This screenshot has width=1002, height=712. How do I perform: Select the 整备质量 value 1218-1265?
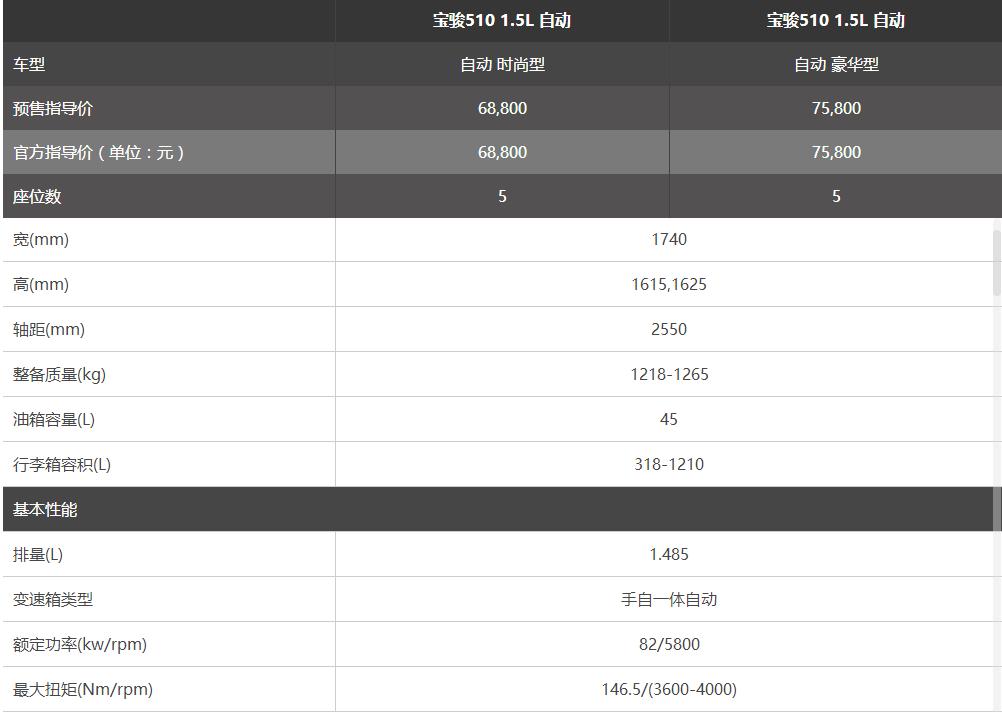(669, 374)
